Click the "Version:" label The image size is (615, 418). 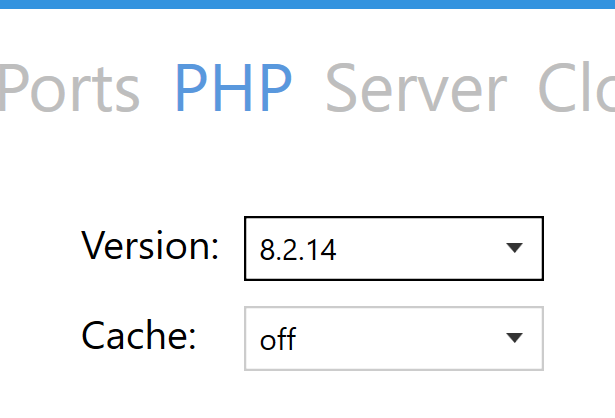click(150, 245)
